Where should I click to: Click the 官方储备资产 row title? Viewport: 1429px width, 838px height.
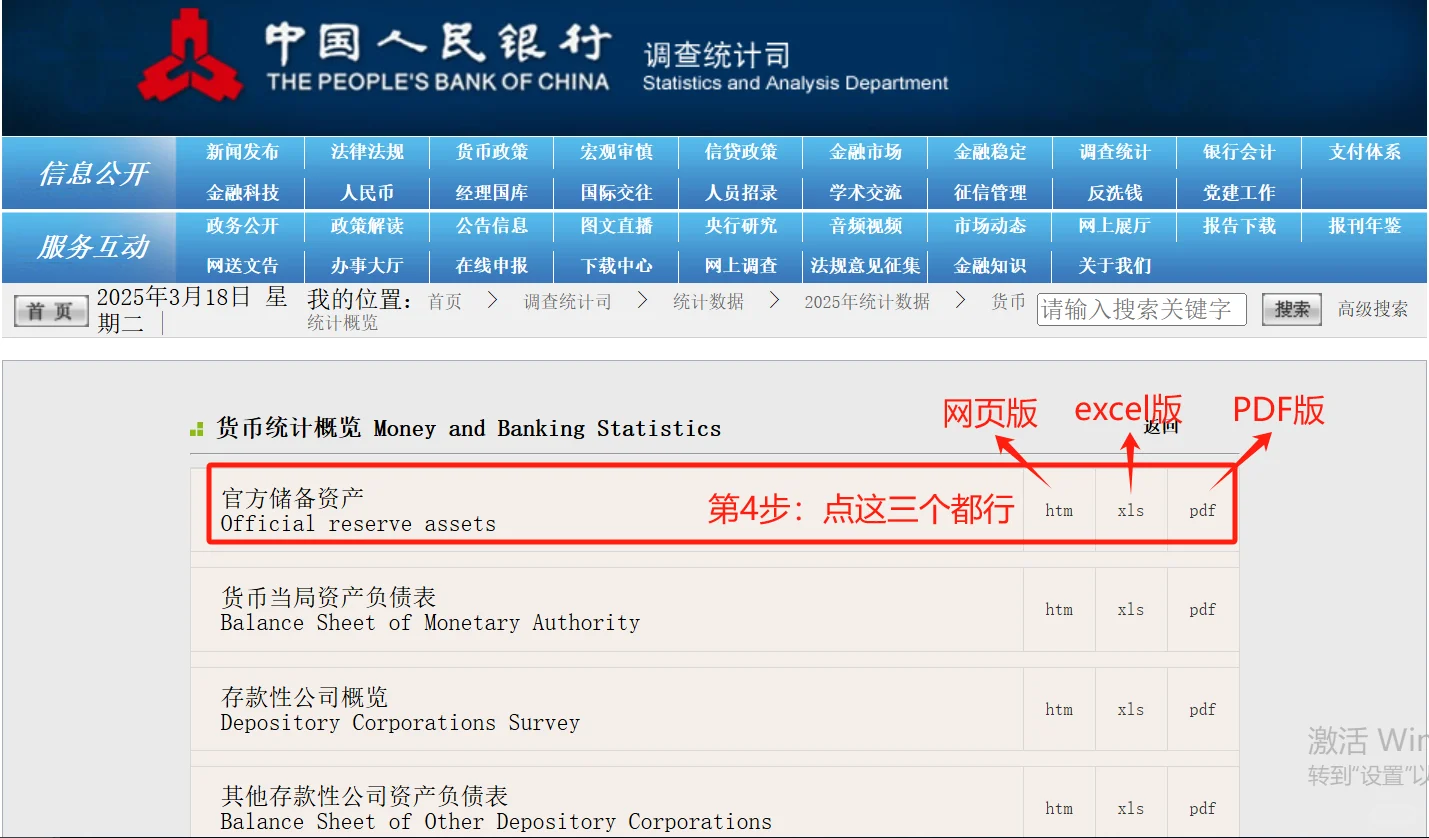292,498
